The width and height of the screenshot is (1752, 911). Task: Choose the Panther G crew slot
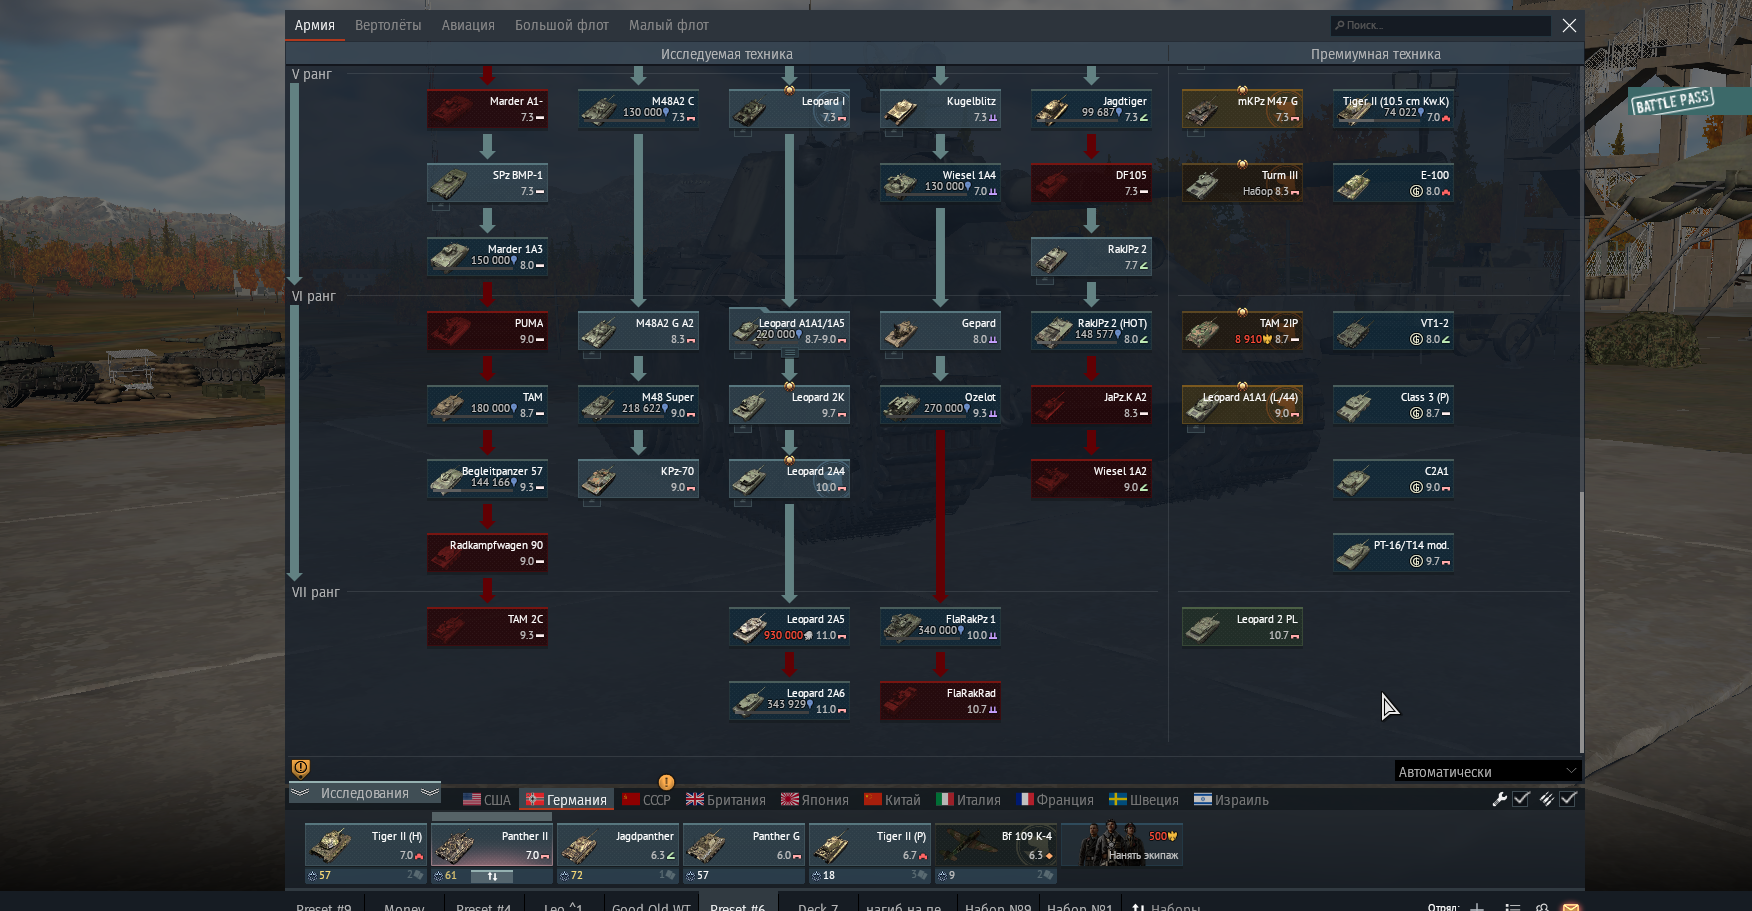744,846
